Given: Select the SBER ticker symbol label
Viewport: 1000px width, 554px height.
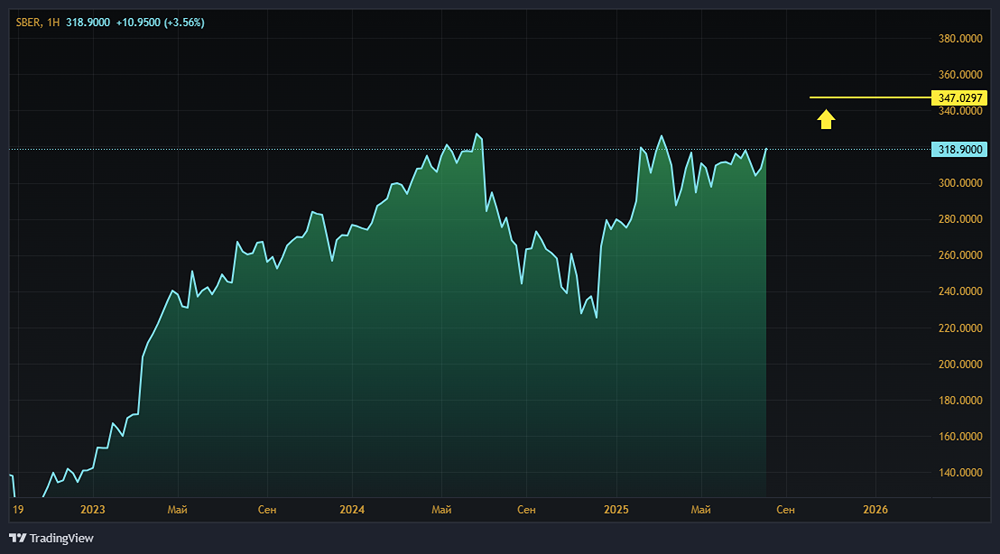Looking at the screenshot, I should tap(28, 22).
